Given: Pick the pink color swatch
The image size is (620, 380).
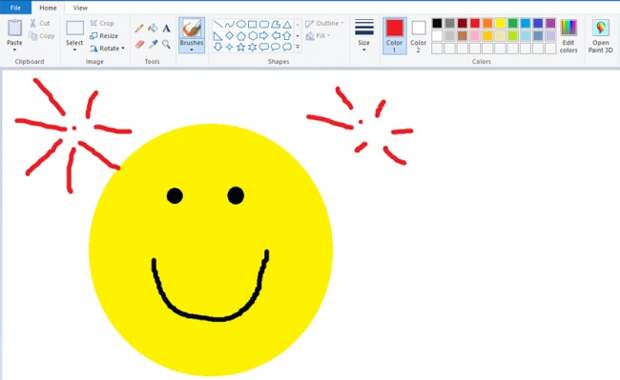Looking at the screenshot, I should point(475,36).
